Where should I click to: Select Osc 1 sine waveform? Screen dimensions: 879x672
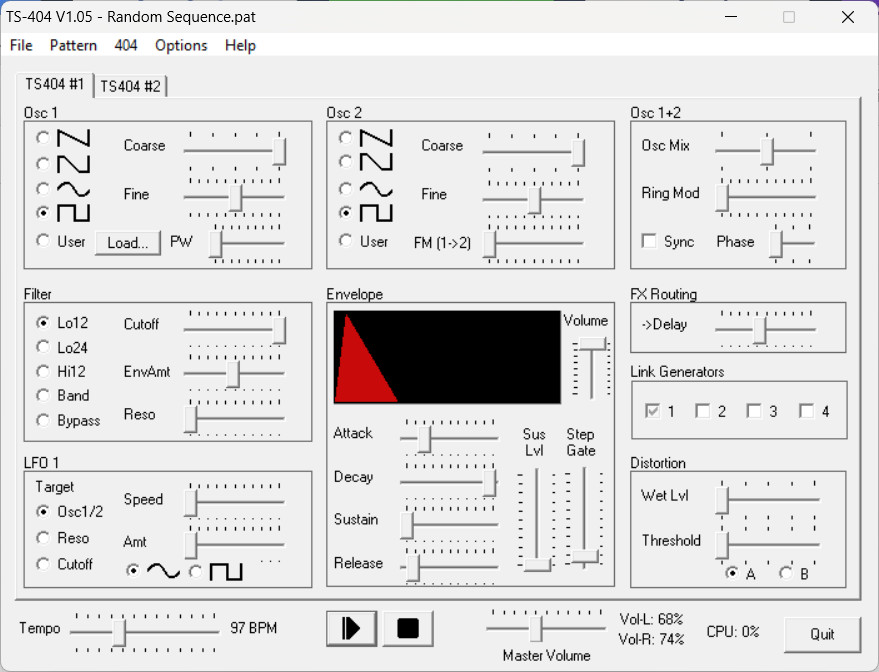pyautogui.click(x=43, y=189)
